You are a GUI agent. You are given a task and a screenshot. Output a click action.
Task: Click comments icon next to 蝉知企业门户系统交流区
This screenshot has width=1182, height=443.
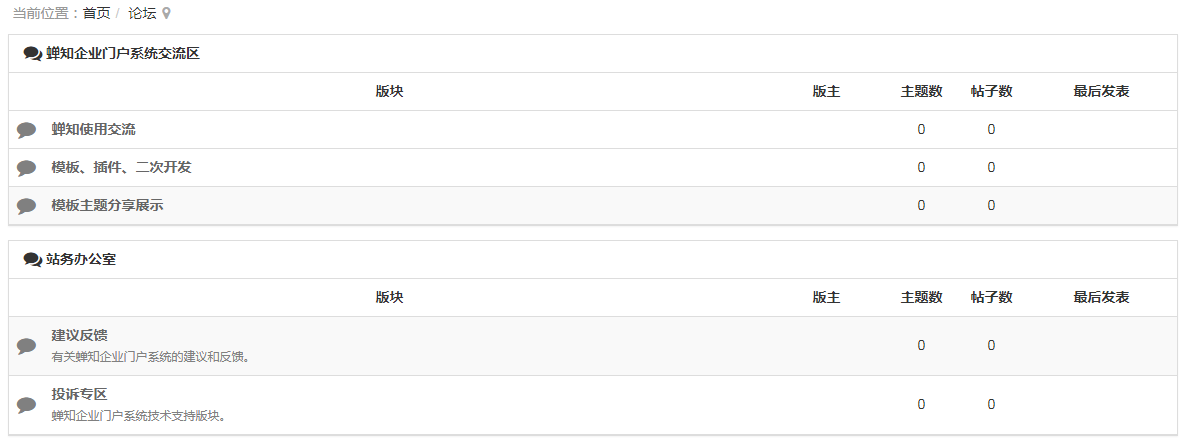pos(32,54)
